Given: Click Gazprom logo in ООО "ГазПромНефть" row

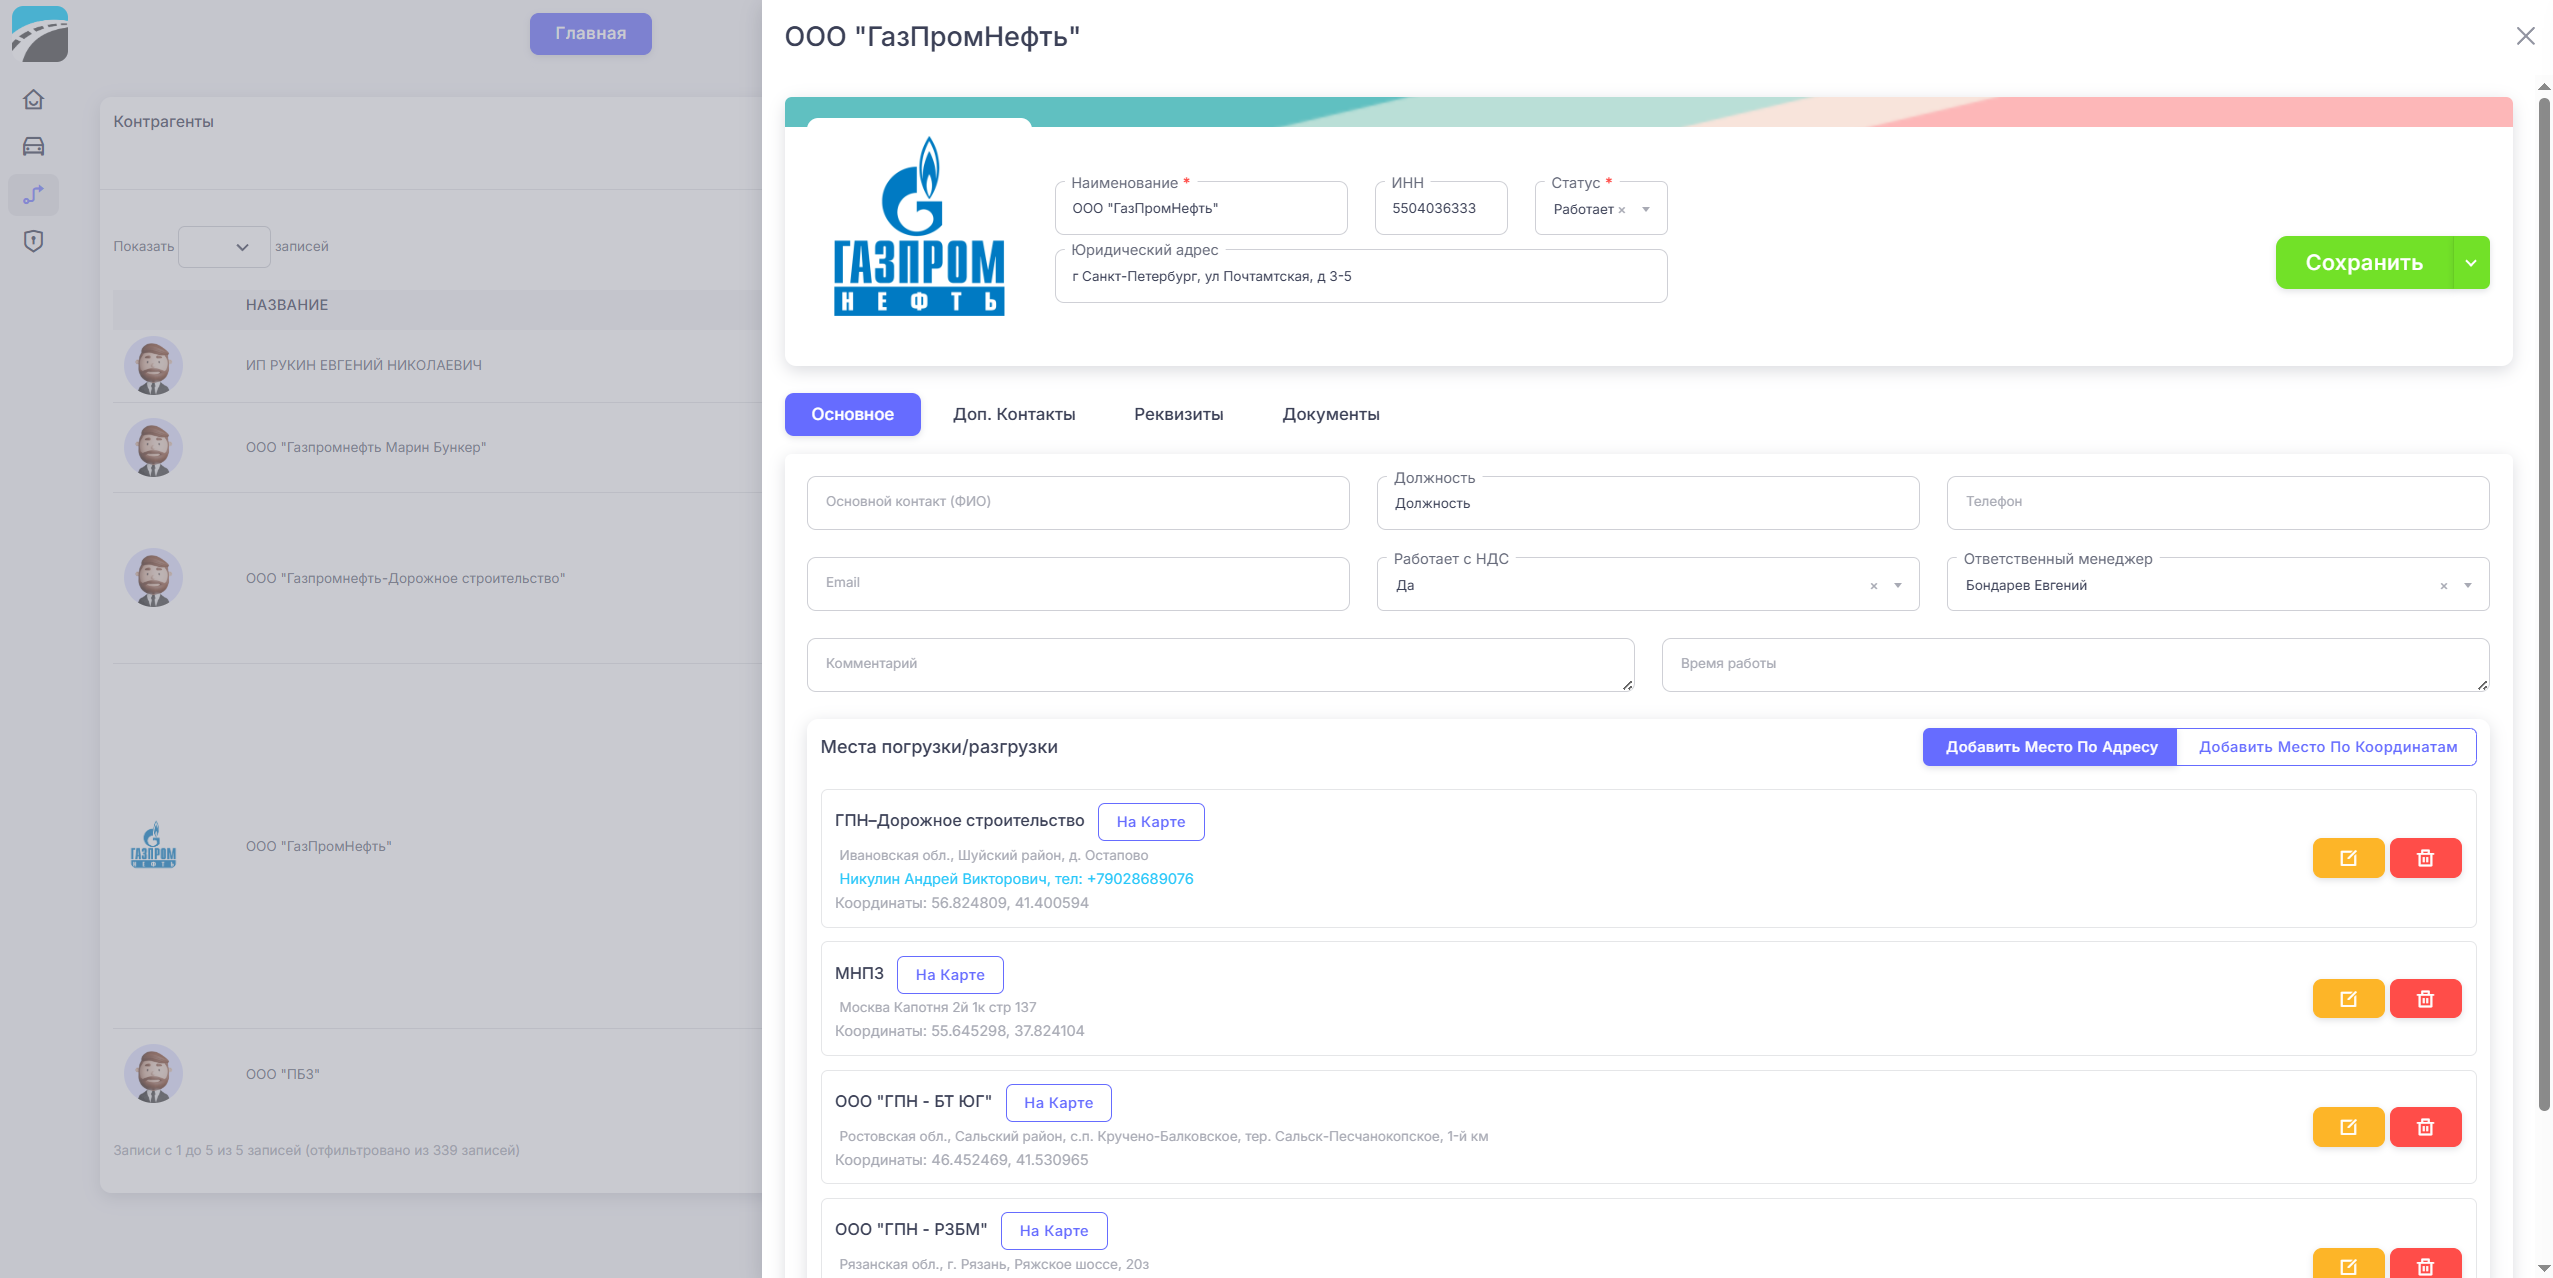Looking at the screenshot, I should pyautogui.click(x=153, y=845).
